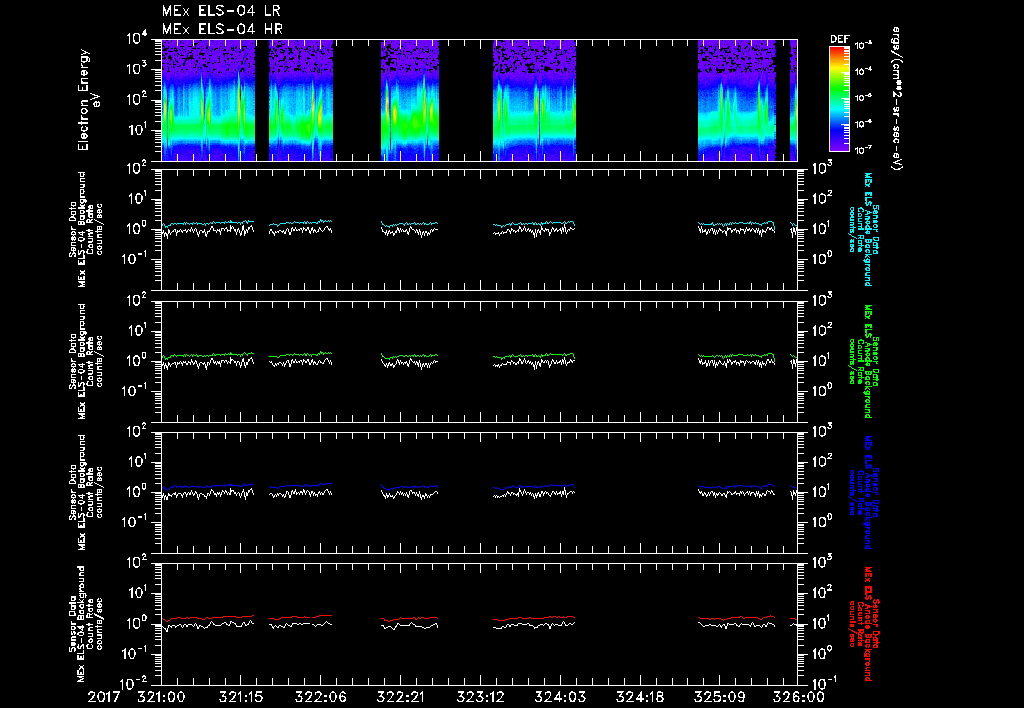Click the 10^-1 tick label of the bottom panel right axis
The width and height of the screenshot is (1024, 708).
[824, 683]
